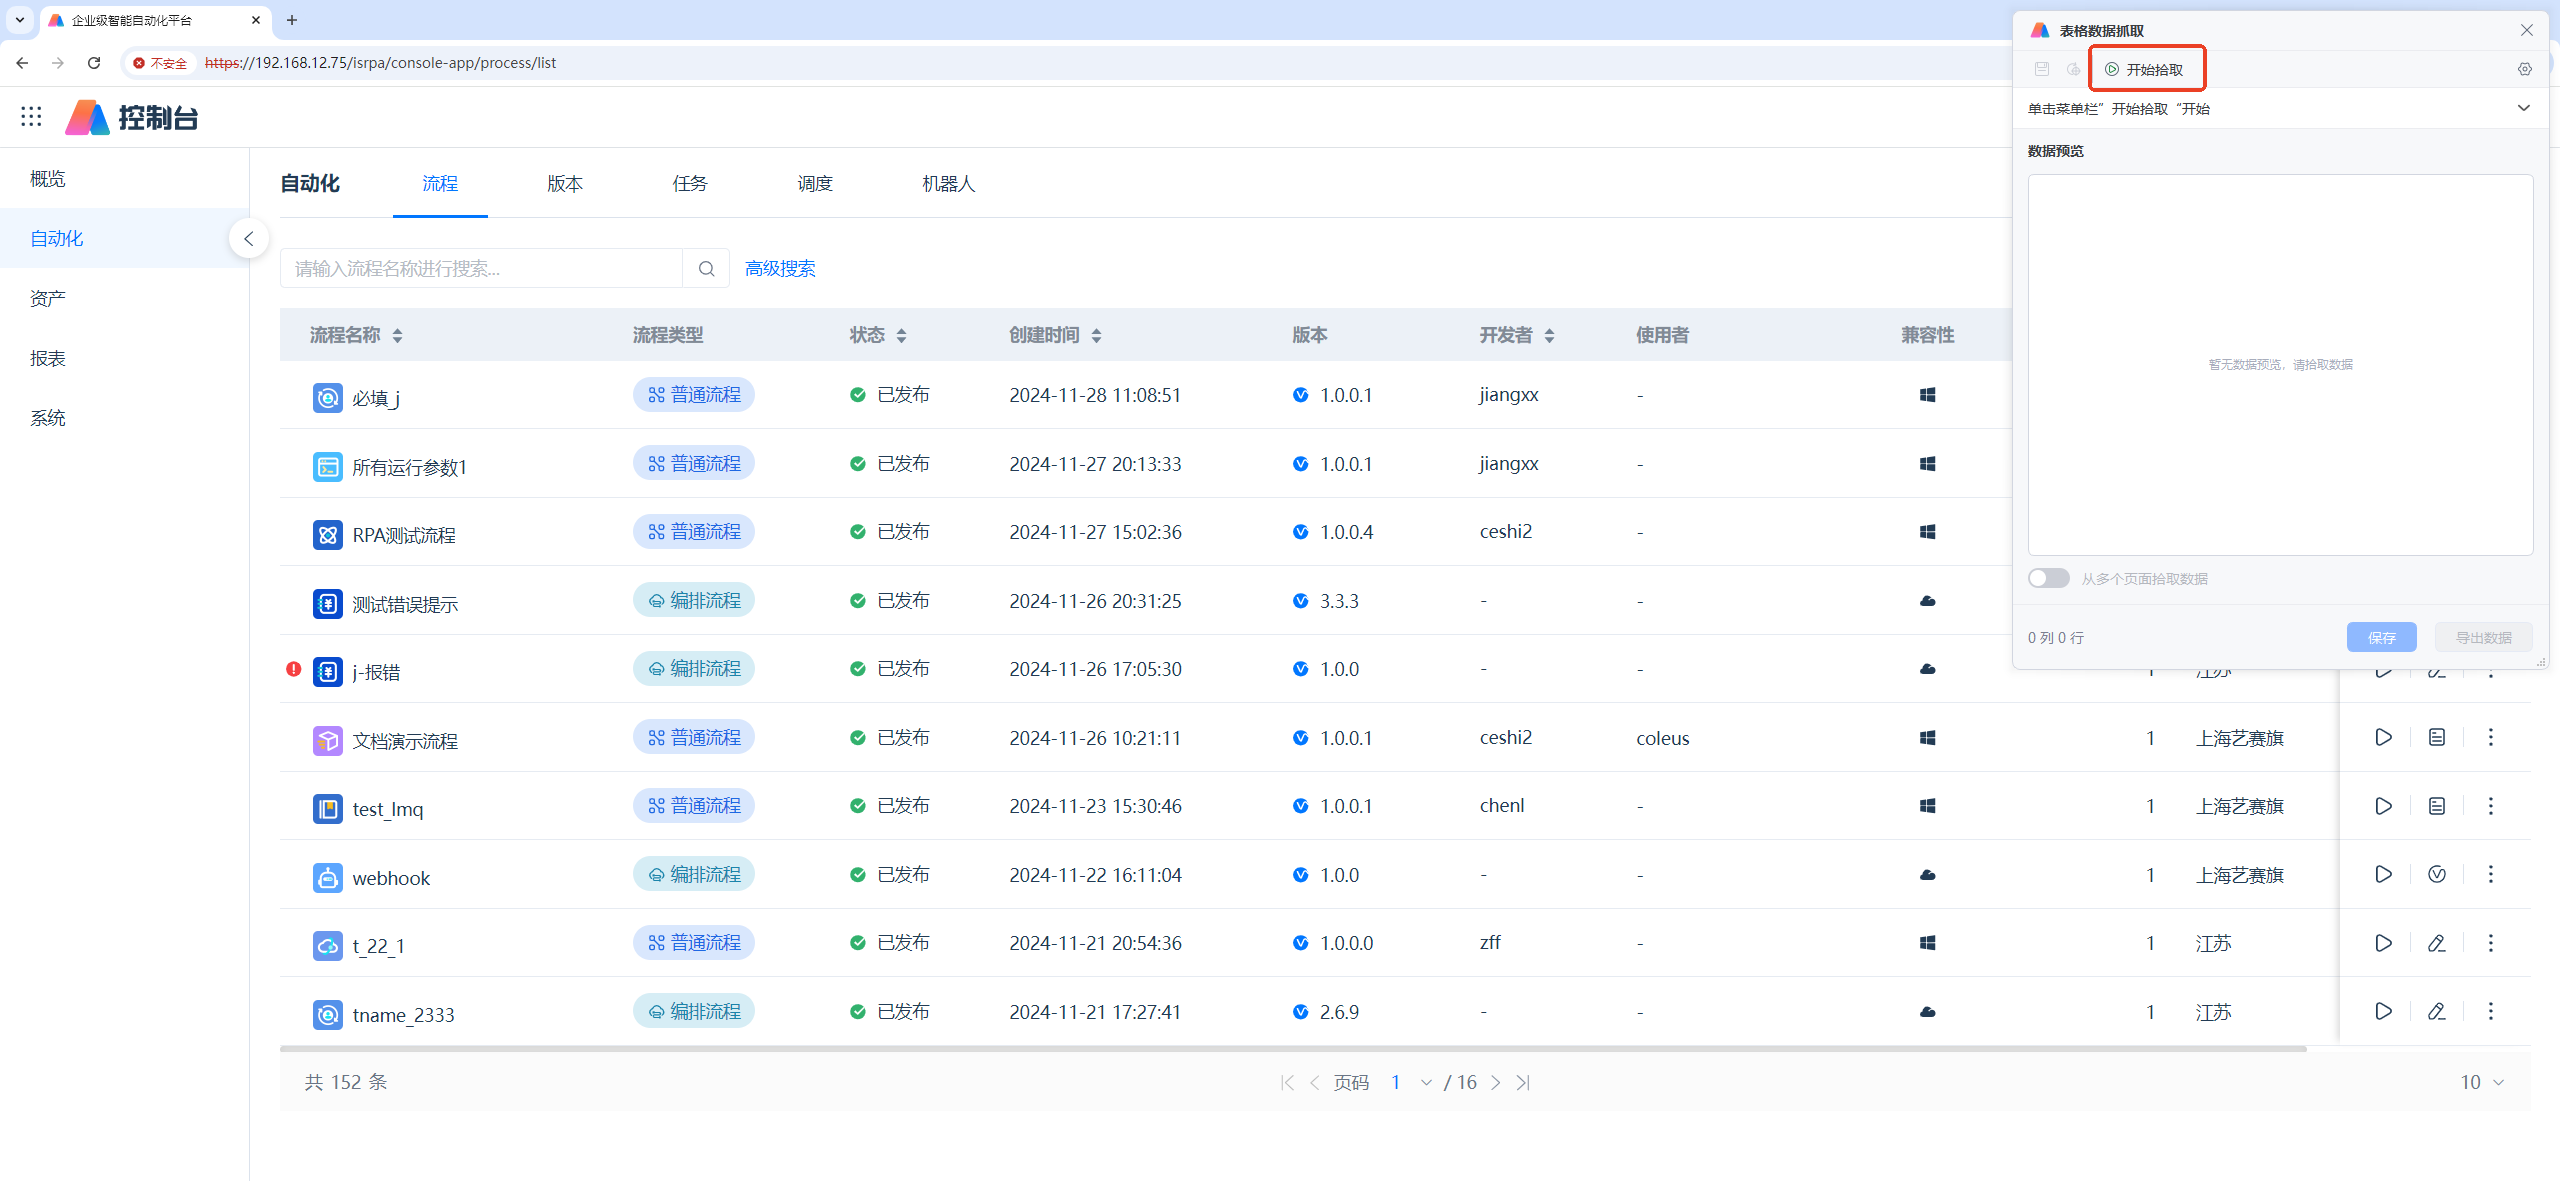Image resolution: width=2560 pixels, height=1181 pixels.
Task: Click the browser address bar URL
Action: 380,63
